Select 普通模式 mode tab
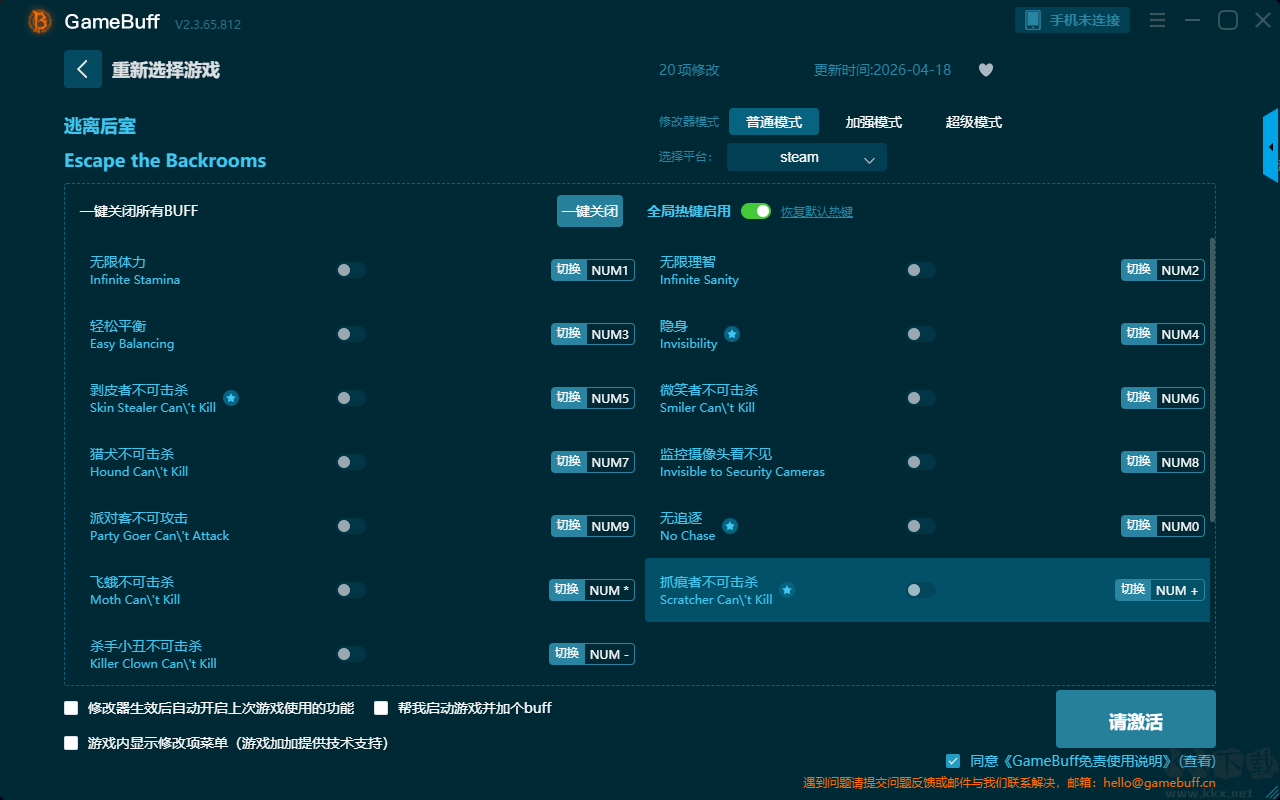This screenshot has height=800, width=1280. tap(774, 122)
